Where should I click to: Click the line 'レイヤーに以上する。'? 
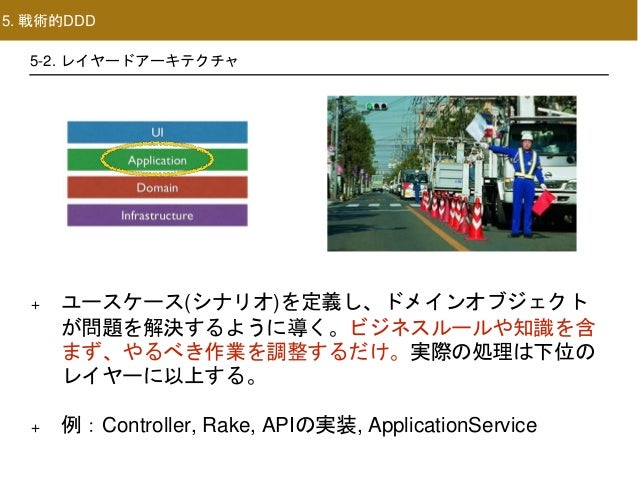tap(160, 376)
